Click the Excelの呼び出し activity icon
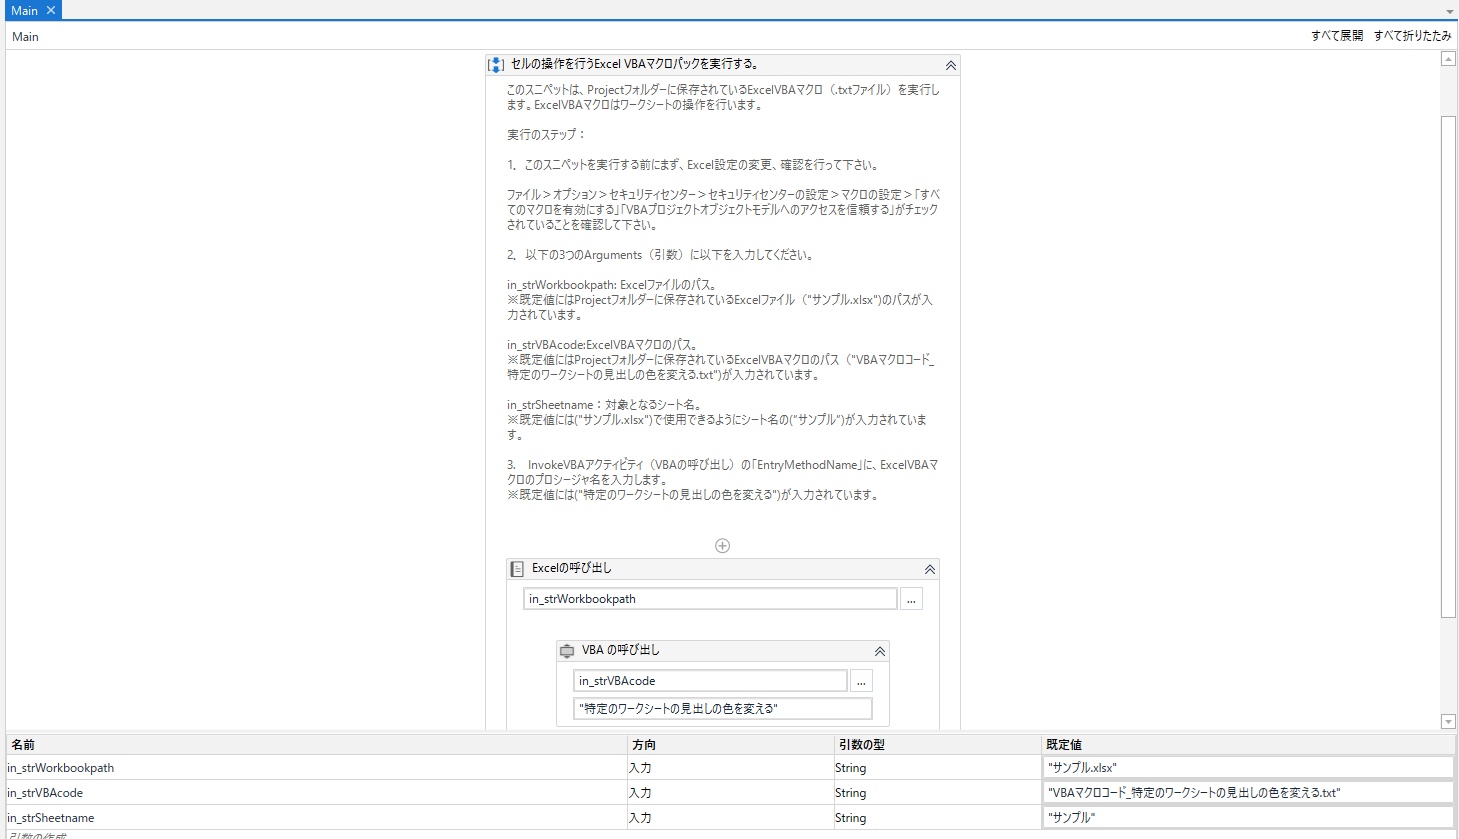 (x=517, y=569)
